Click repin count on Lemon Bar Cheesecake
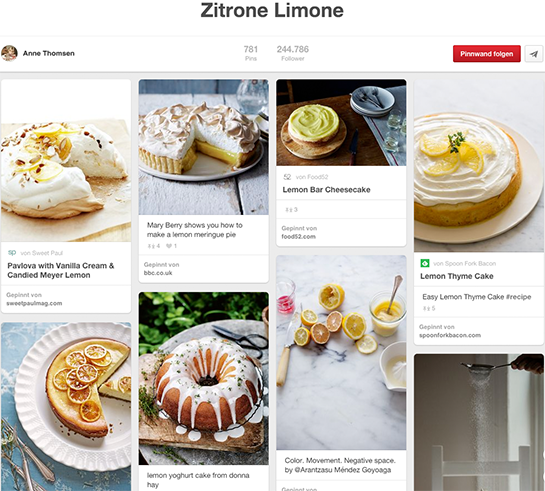The width and height of the screenshot is (545, 491). 291,210
